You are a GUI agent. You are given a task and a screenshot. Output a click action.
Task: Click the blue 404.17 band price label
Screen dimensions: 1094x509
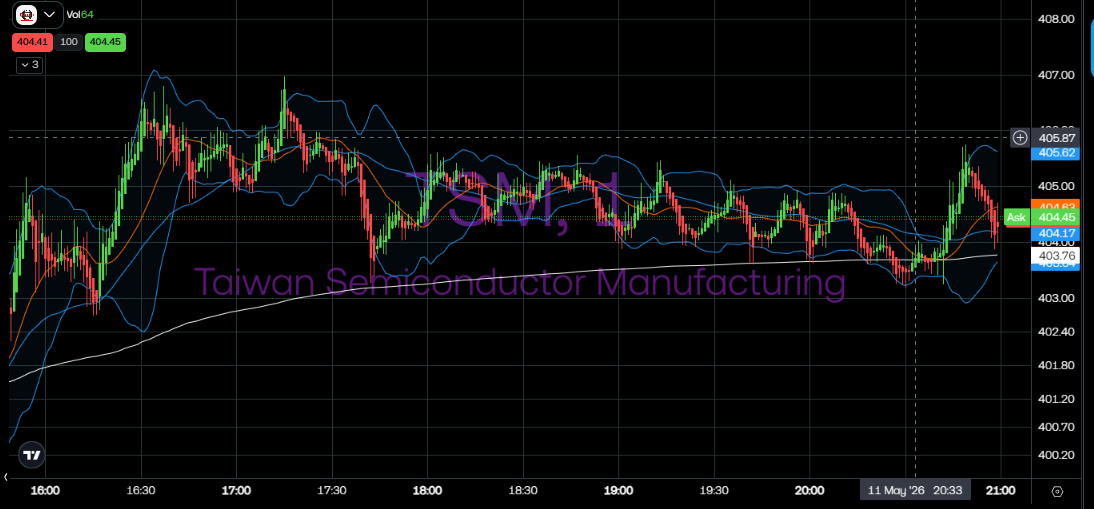(1055, 233)
